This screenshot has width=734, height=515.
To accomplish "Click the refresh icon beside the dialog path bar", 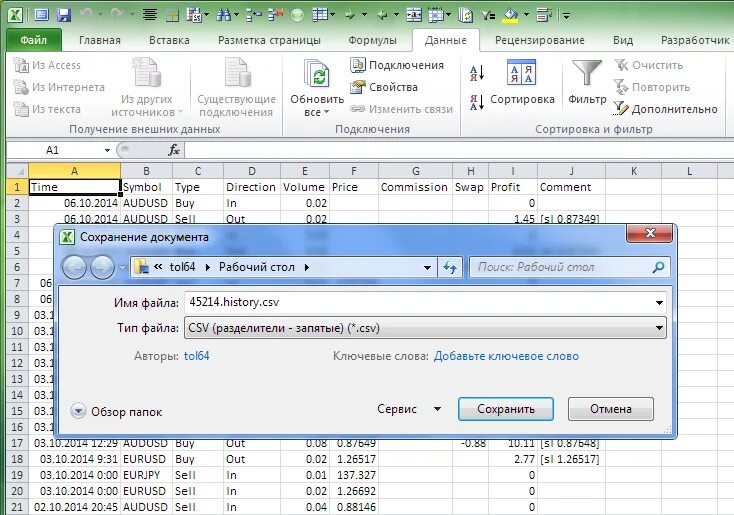I will pyautogui.click(x=450, y=267).
